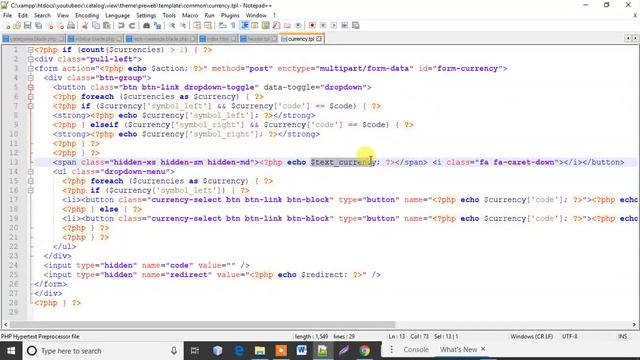Screen dimensions: 640x360
Task: Click the Save All toolbar icon
Action: [x=38, y=25]
